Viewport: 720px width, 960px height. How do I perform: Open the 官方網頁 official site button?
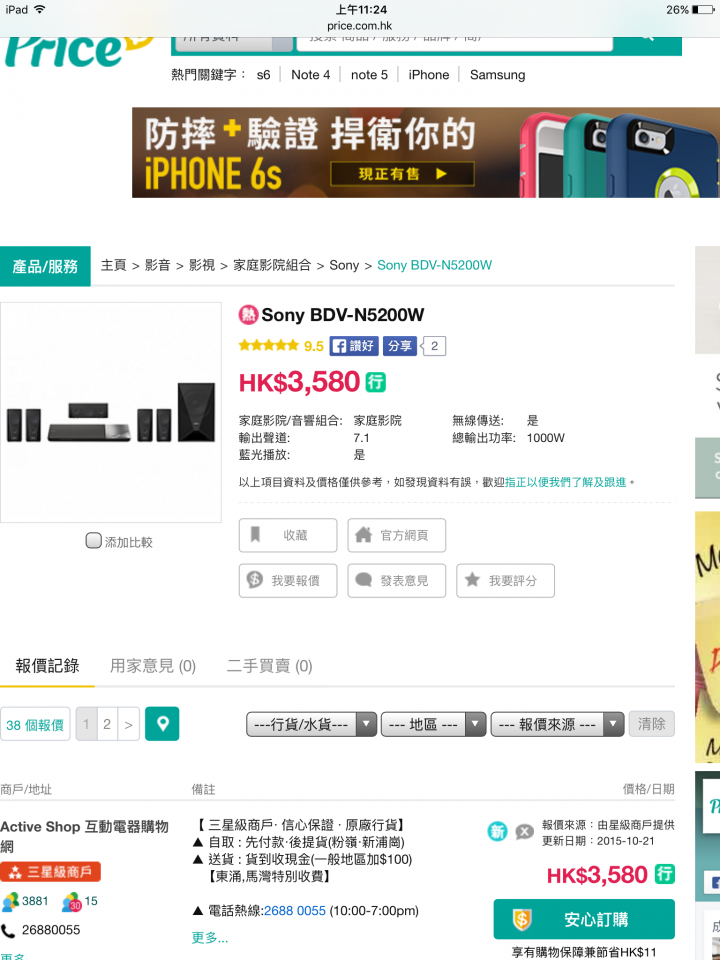[397, 535]
